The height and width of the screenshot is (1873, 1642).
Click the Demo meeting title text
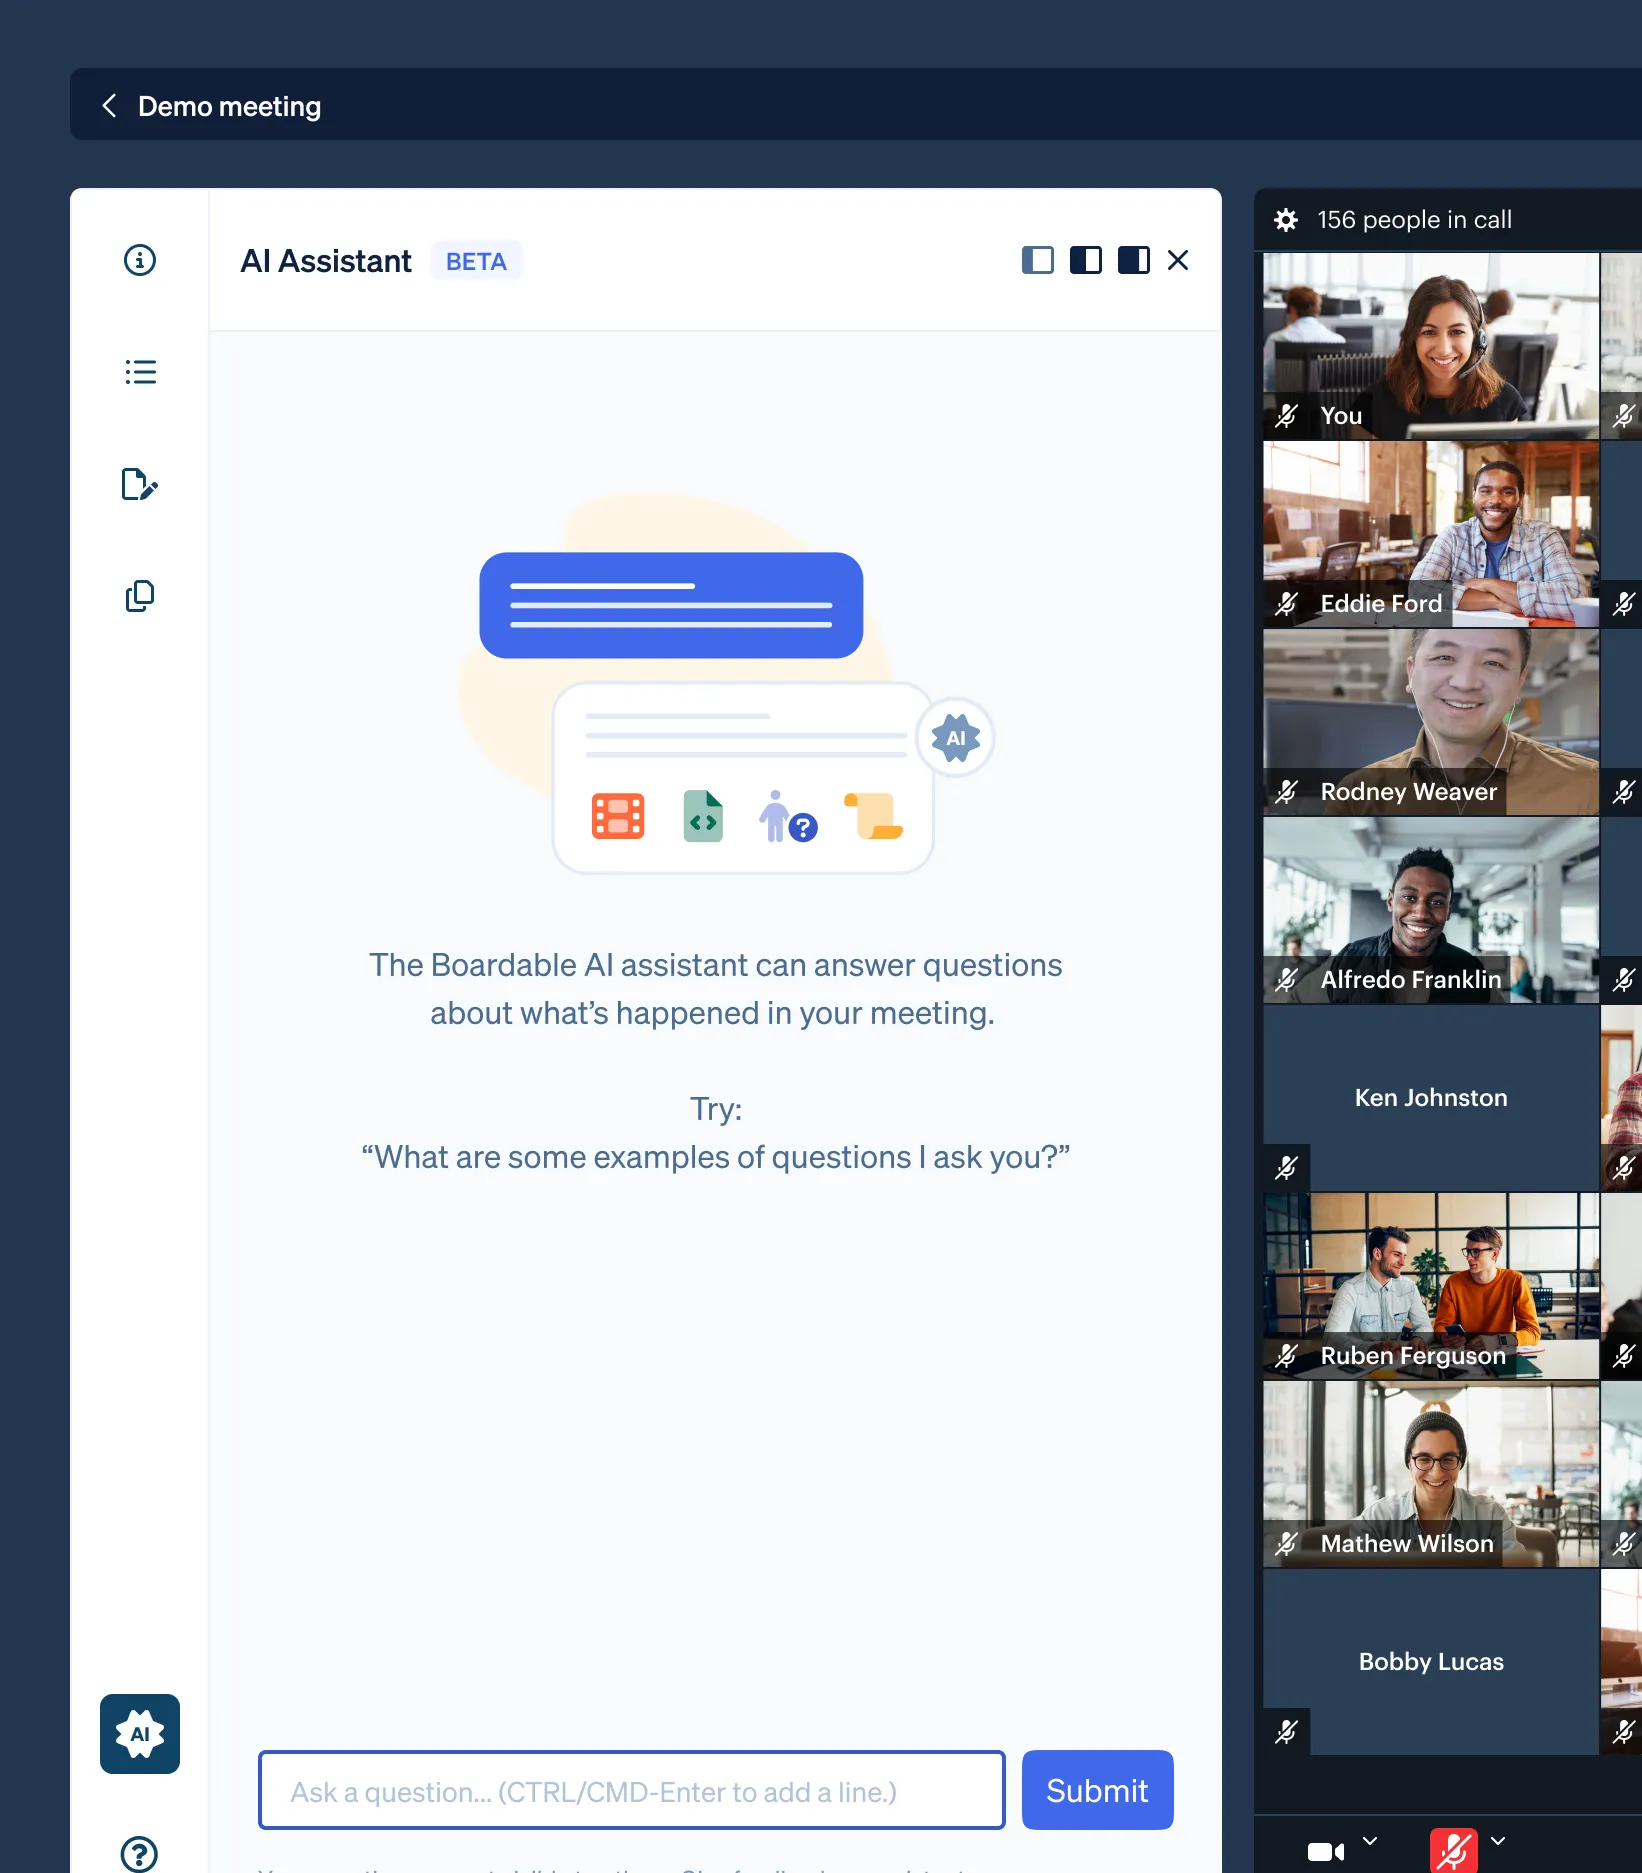click(x=230, y=106)
